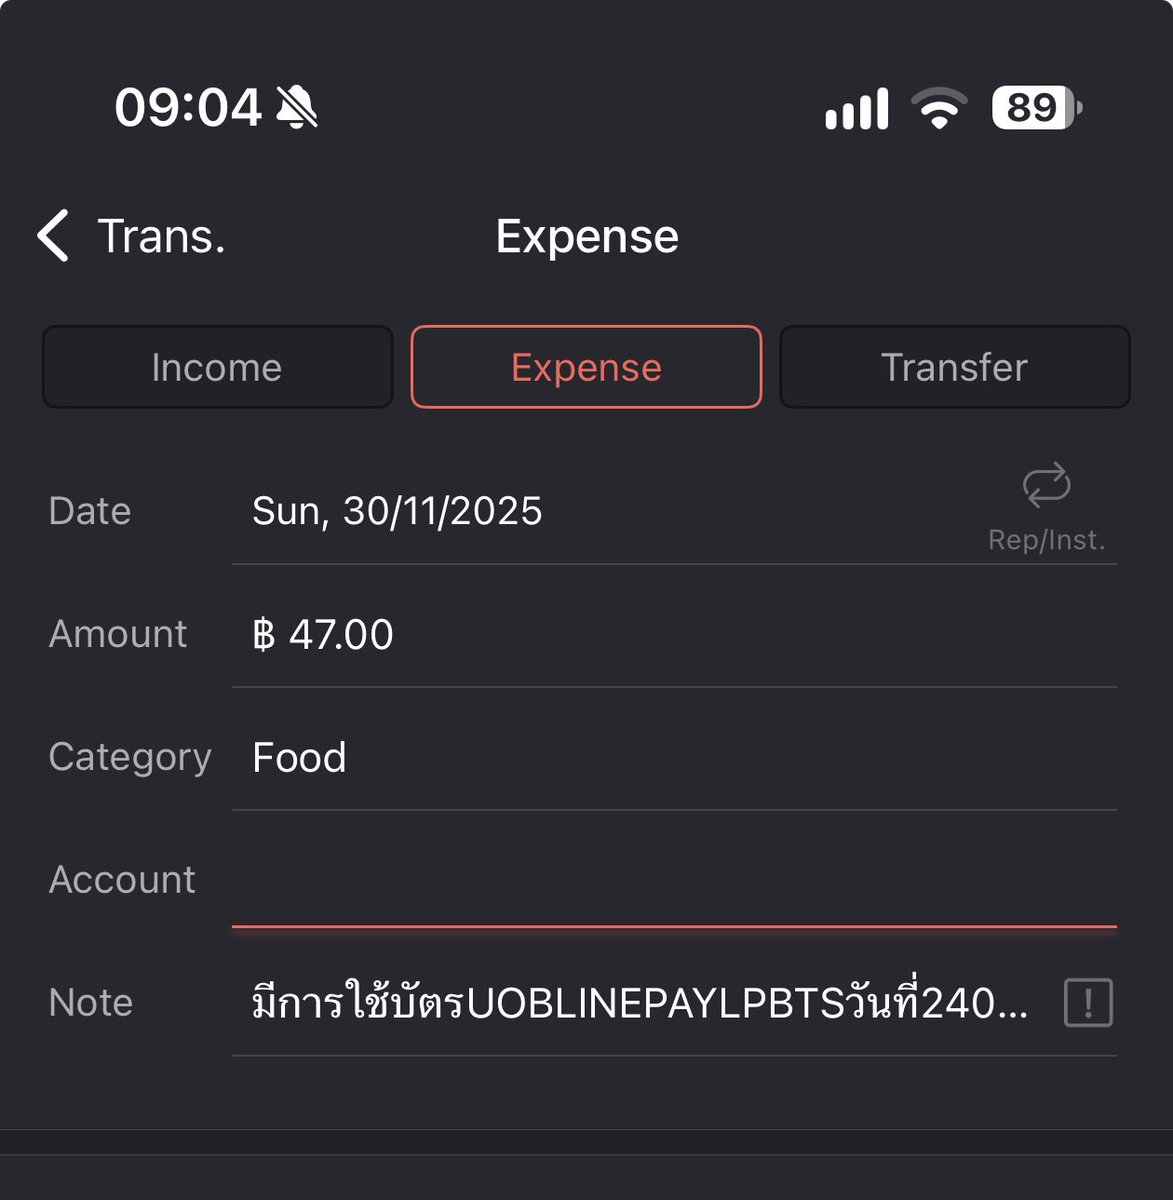Open the Category field showing Food
1173x1200 pixels.
click(674, 757)
